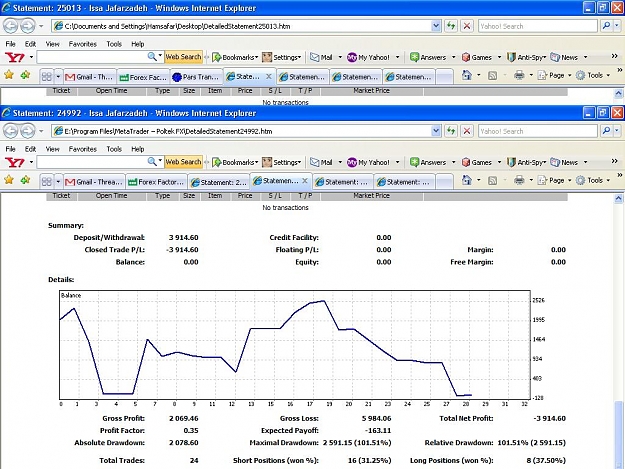The image size is (625, 469).
Task: Click Profit Factor value 0.35
Action: pos(191,430)
